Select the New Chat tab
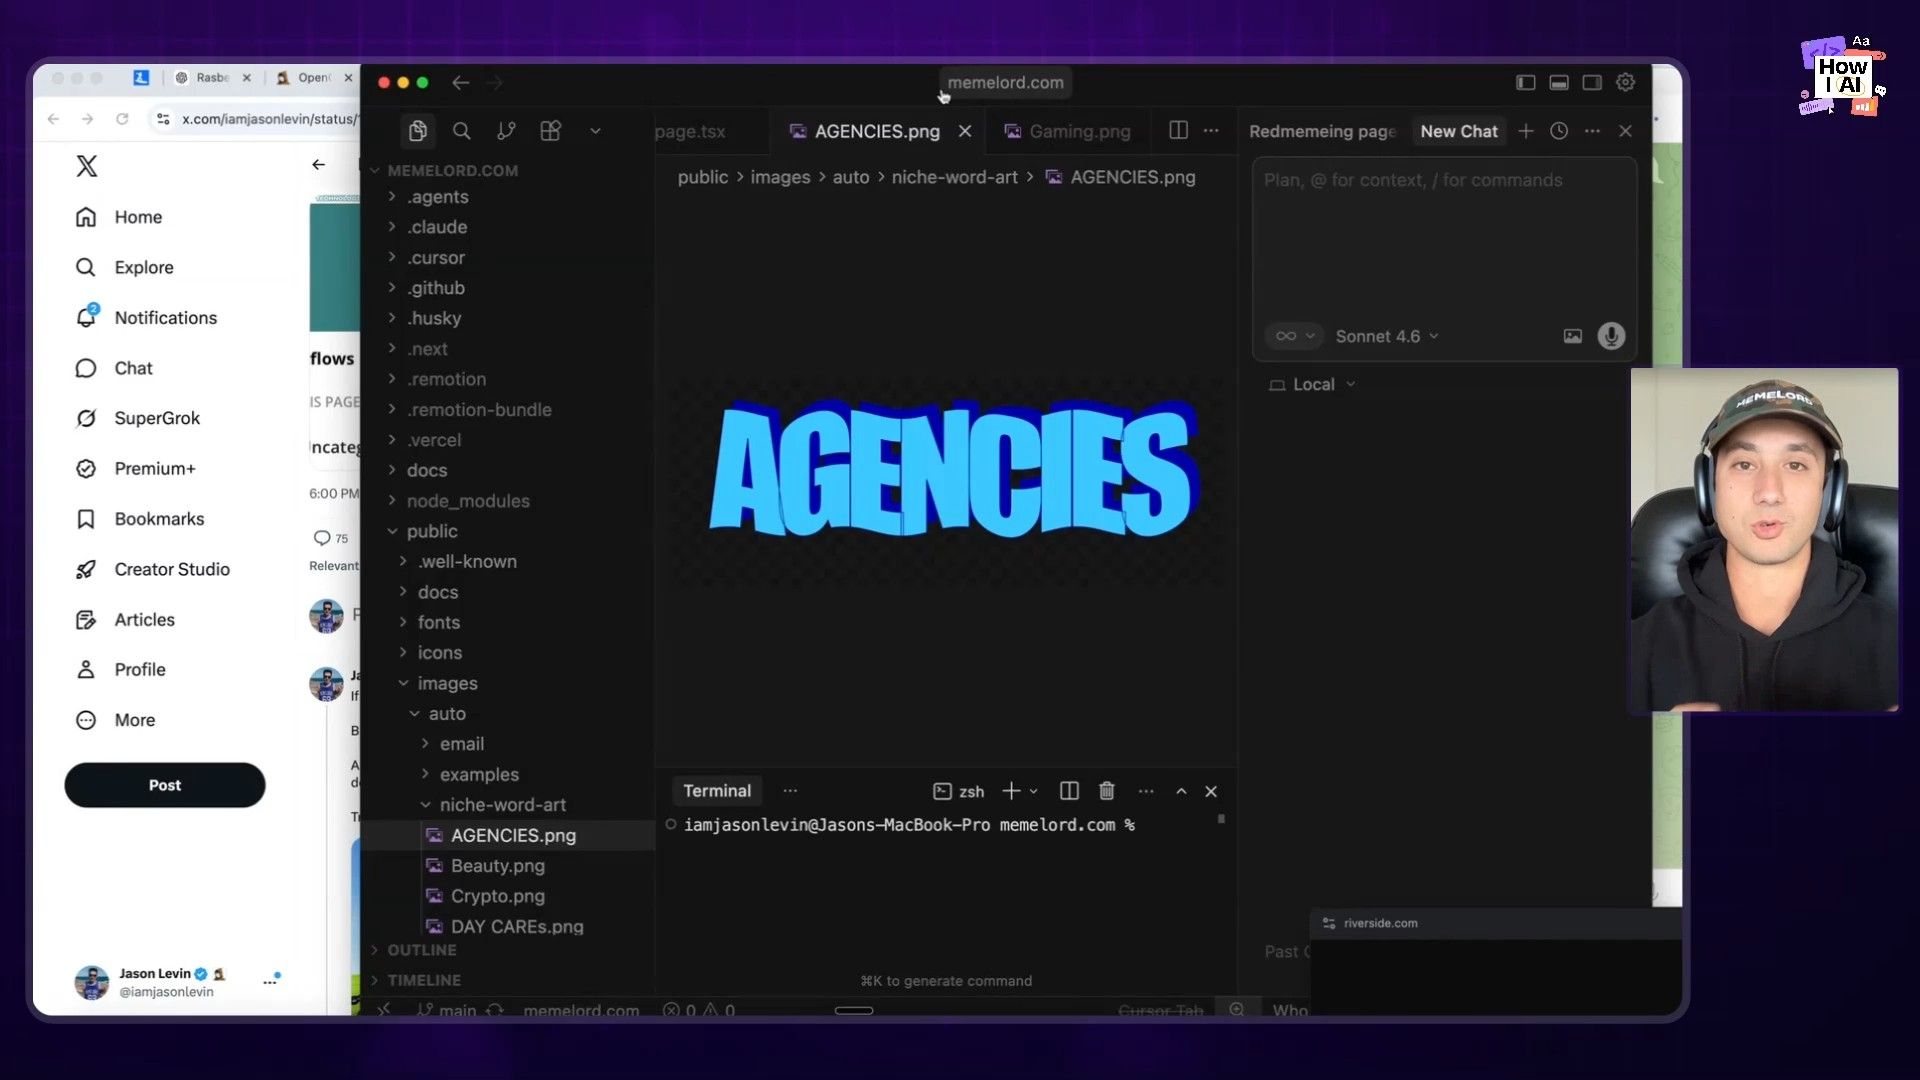This screenshot has width=1920, height=1080. pyautogui.click(x=1459, y=131)
